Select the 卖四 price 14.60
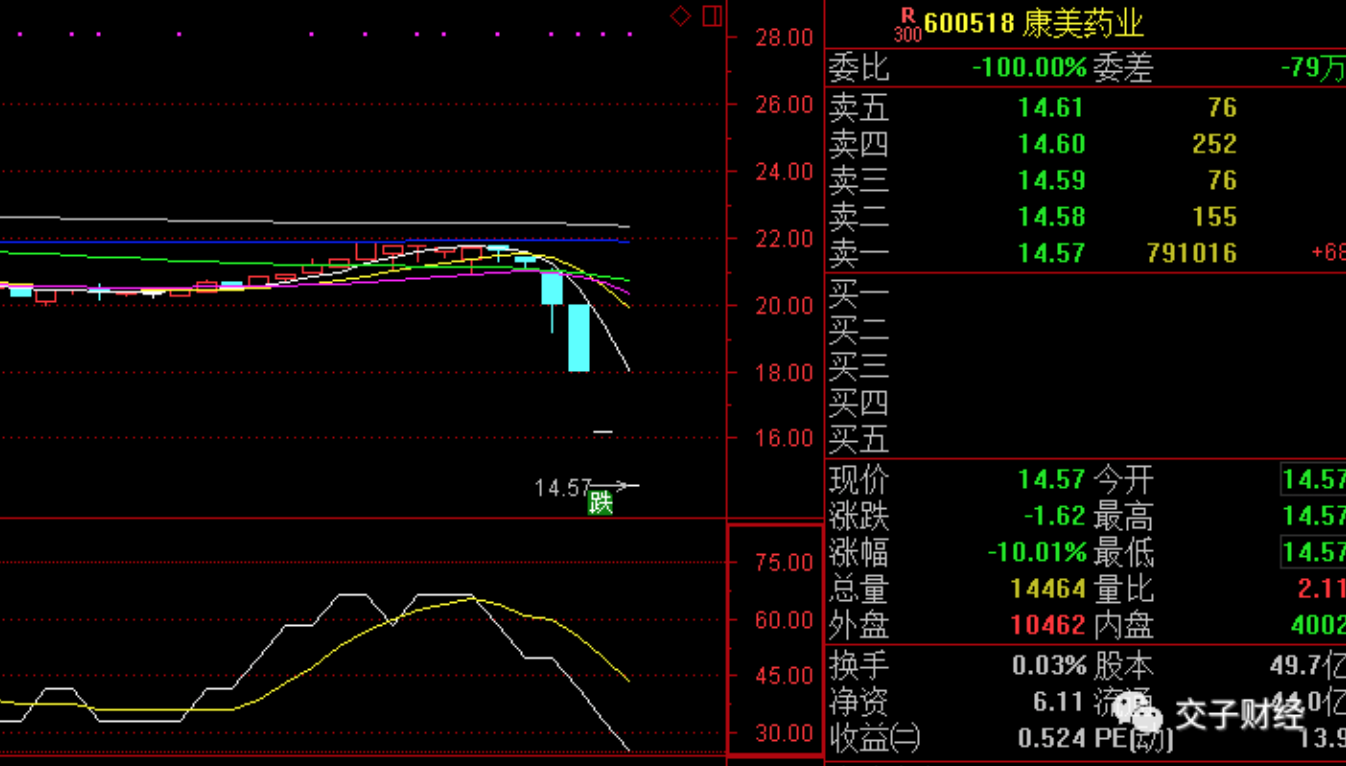Image resolution: width=1346 pixels, height=766 pixels. click(x=1051, y=144)
